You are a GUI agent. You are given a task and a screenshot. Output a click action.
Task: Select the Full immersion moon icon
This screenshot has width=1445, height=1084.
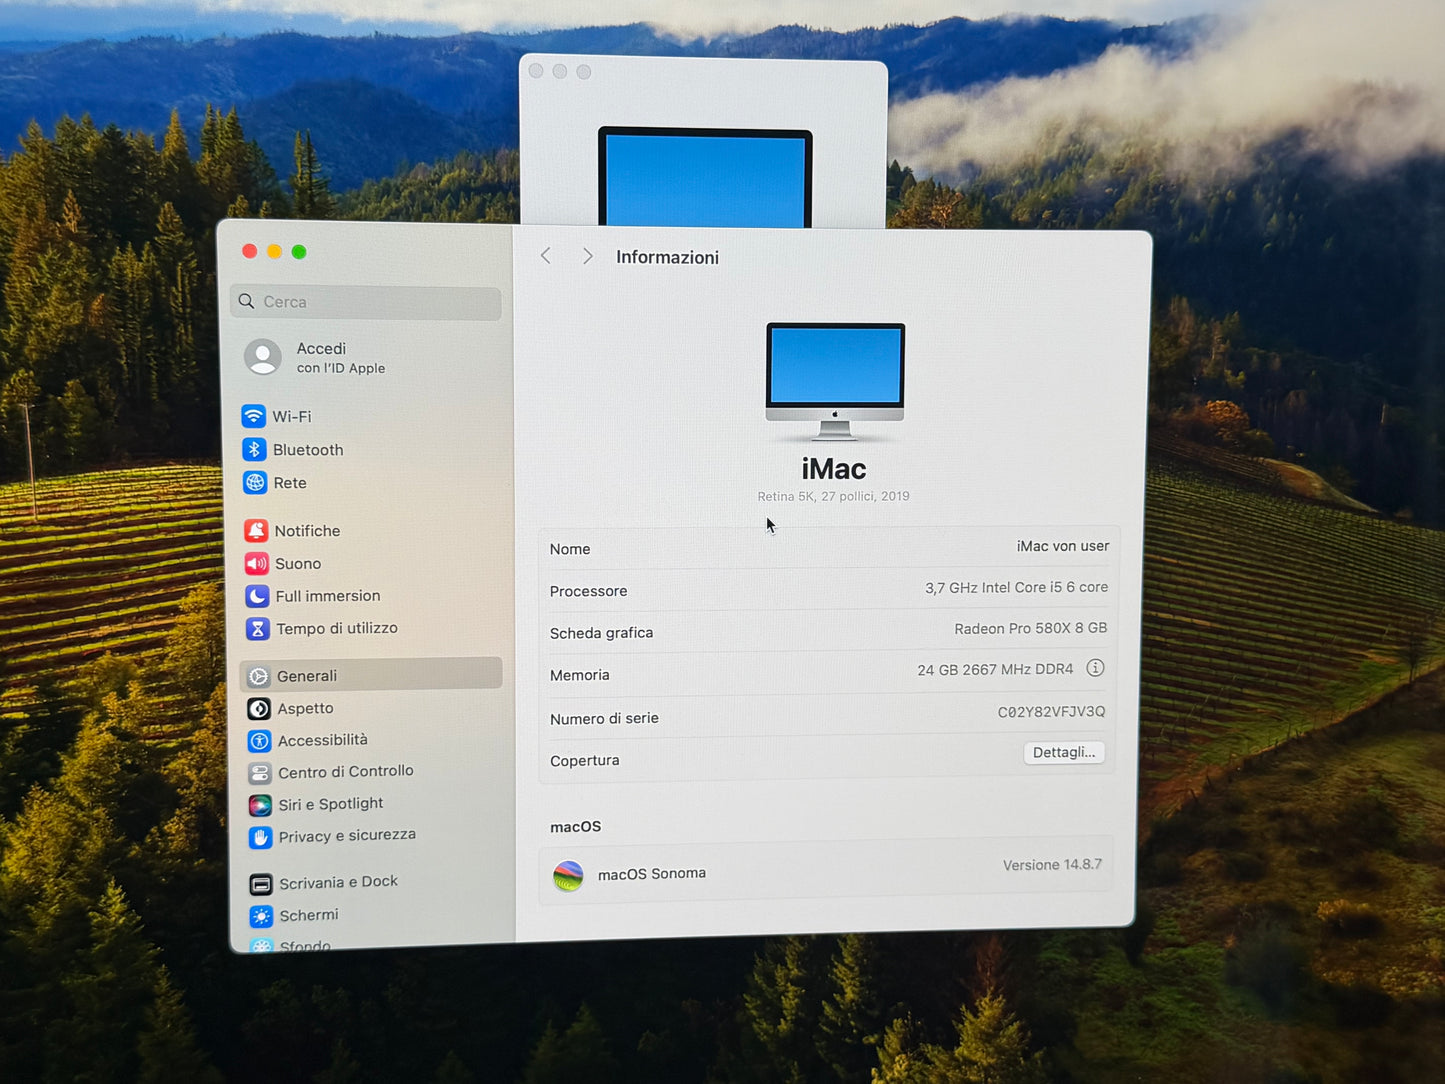[257, 596]
